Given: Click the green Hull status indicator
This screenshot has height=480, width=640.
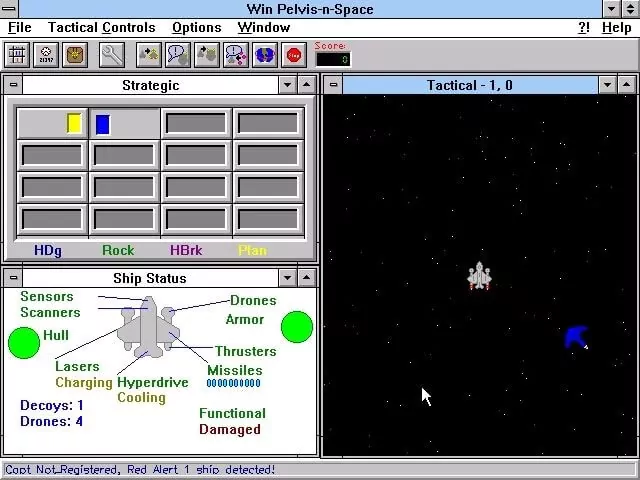Looking at the screenshot, I should (x=24, y=343).
